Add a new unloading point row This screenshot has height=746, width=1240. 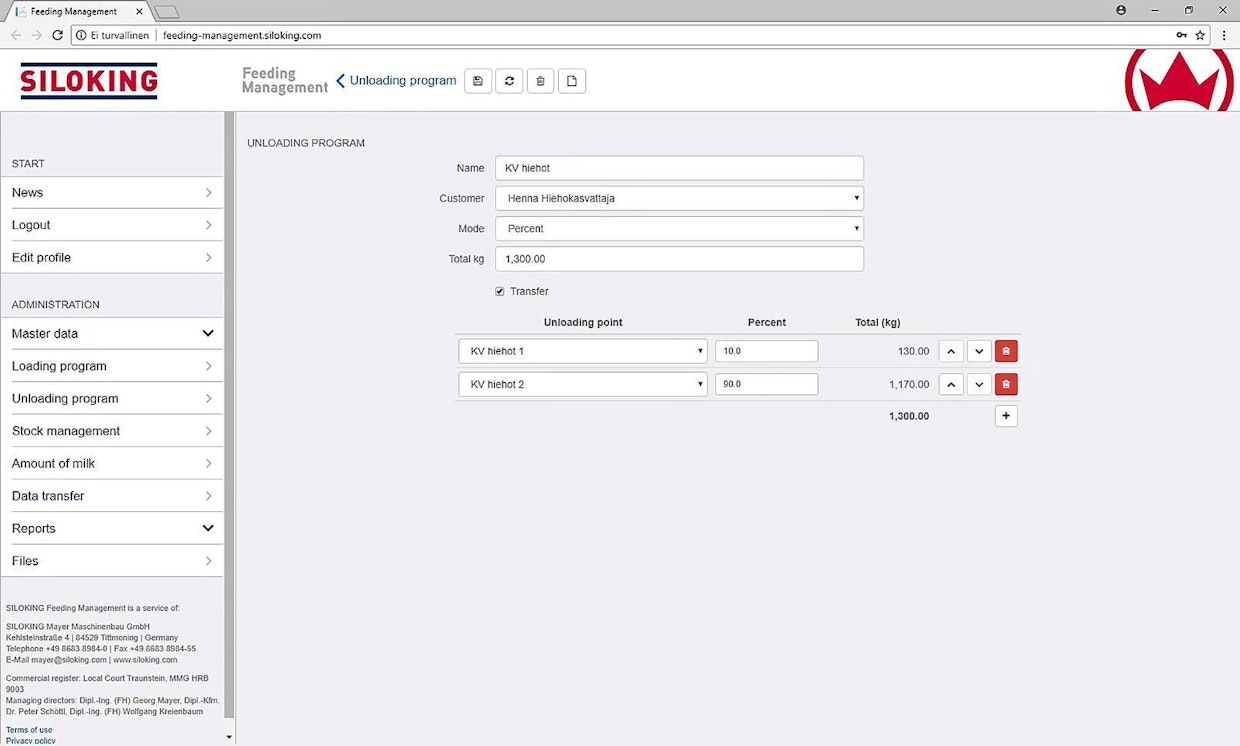[x=1006, y=416]
